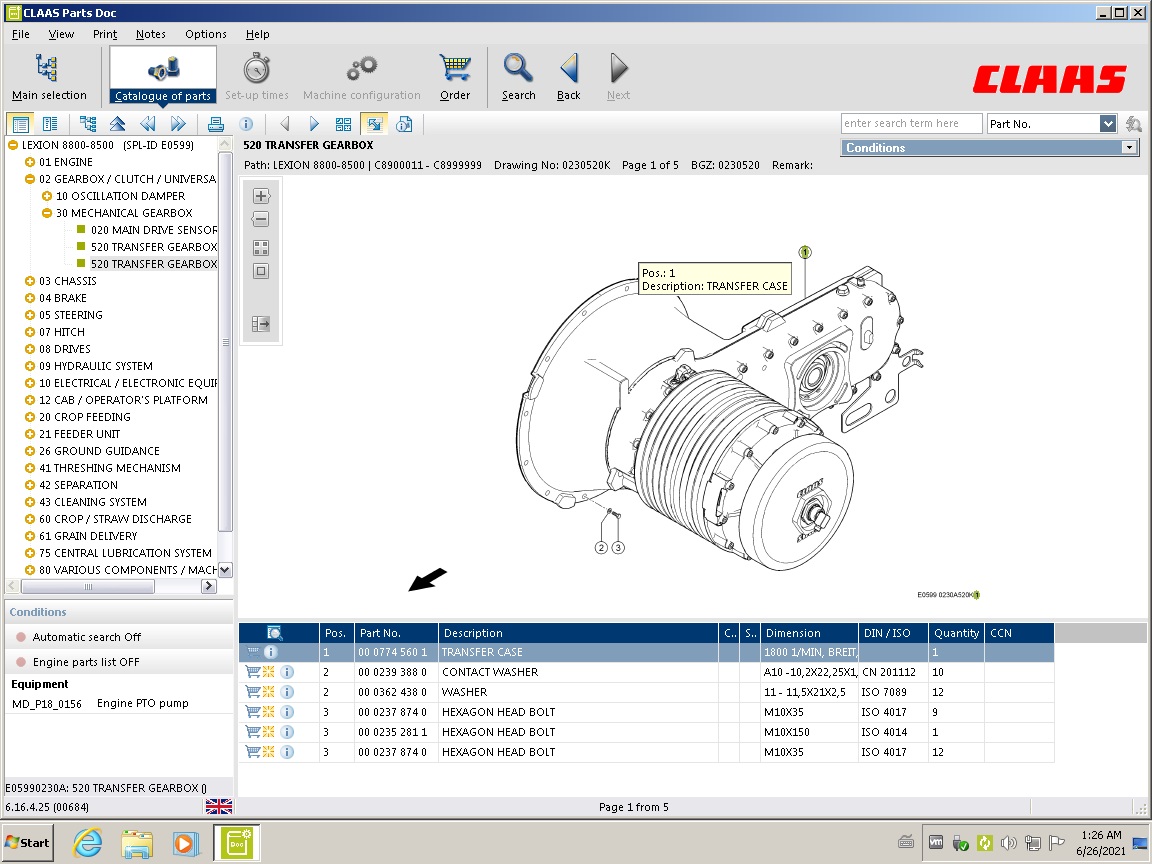
Task: Open the Catalogue of parts section
Action: (x=162, y=76)
